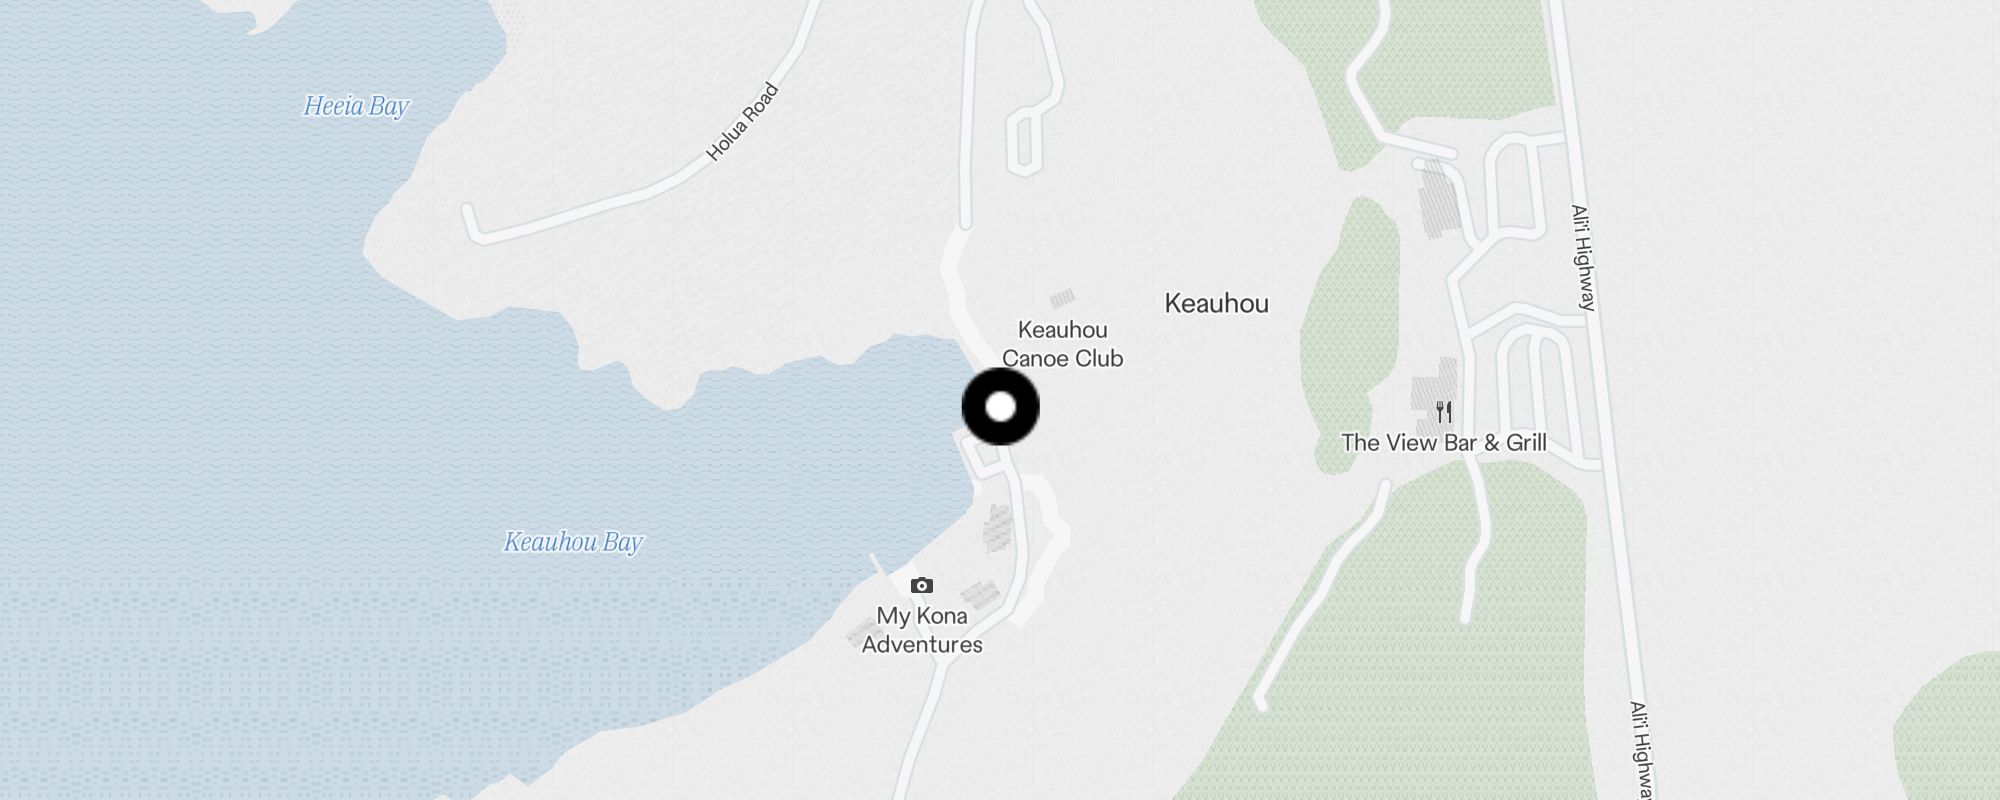
Task: Click the Holua Road label
Action: pos(742,122)
